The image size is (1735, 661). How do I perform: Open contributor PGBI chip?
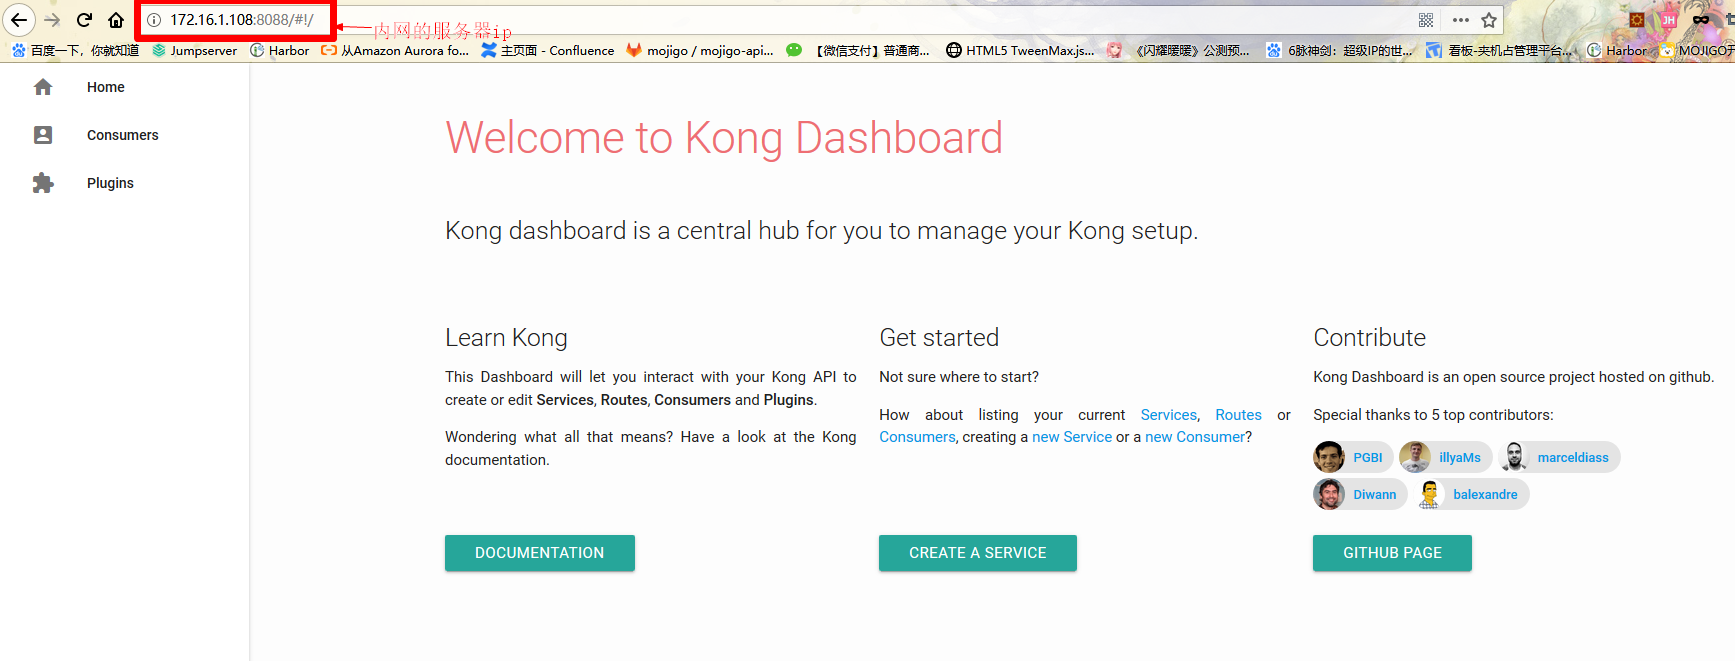pyautogui.click(x=1353, y=457)
